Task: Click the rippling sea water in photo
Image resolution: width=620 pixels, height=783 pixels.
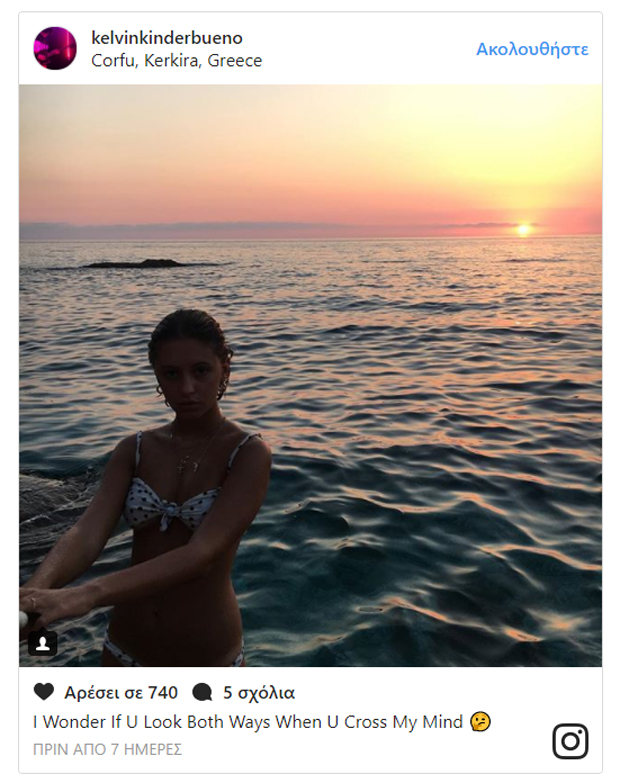Action: click(x=430, y=450)
